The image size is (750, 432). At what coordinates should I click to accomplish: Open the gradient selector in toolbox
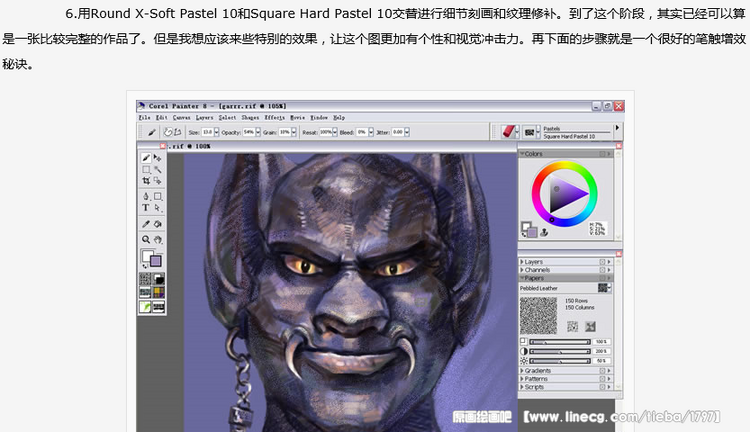(x=158, y=278)
